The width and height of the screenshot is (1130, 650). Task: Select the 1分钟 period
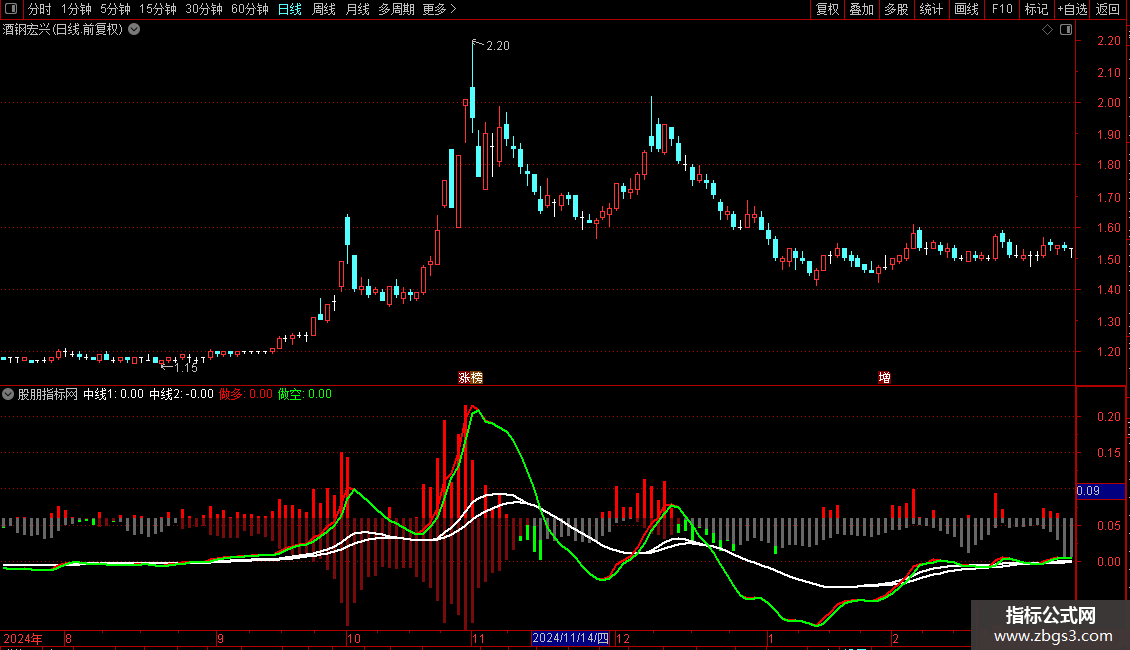point(76,9)
